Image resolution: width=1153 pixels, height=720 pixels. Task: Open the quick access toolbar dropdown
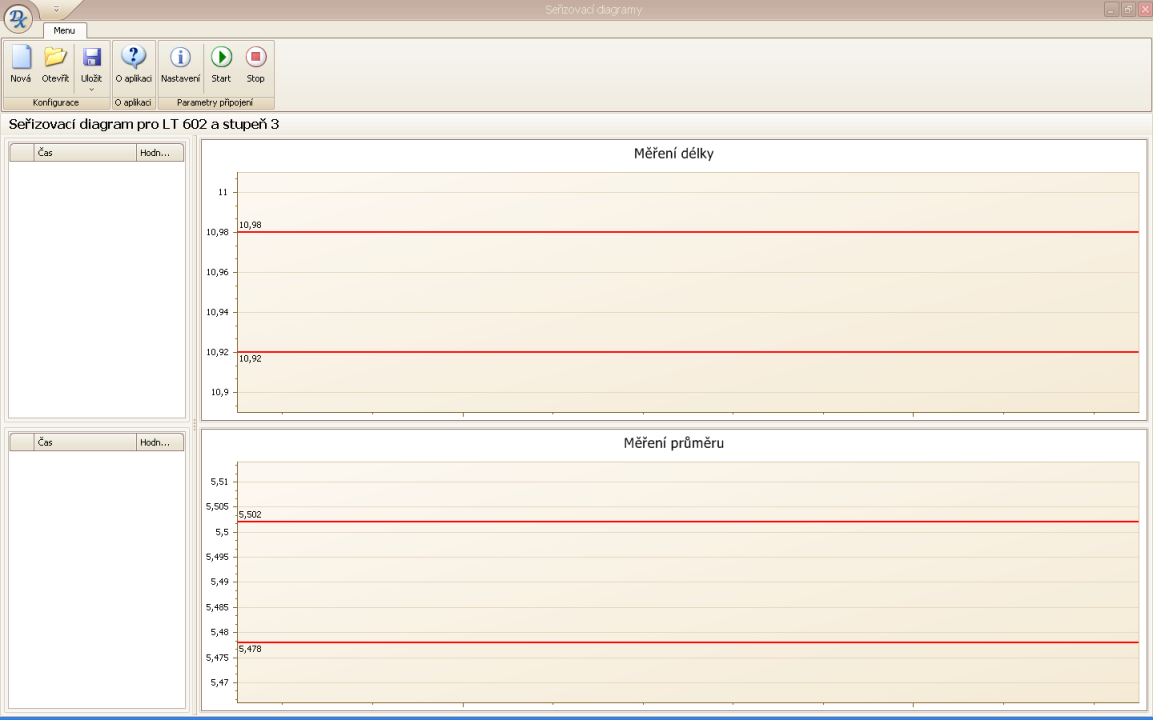(56, 9)
